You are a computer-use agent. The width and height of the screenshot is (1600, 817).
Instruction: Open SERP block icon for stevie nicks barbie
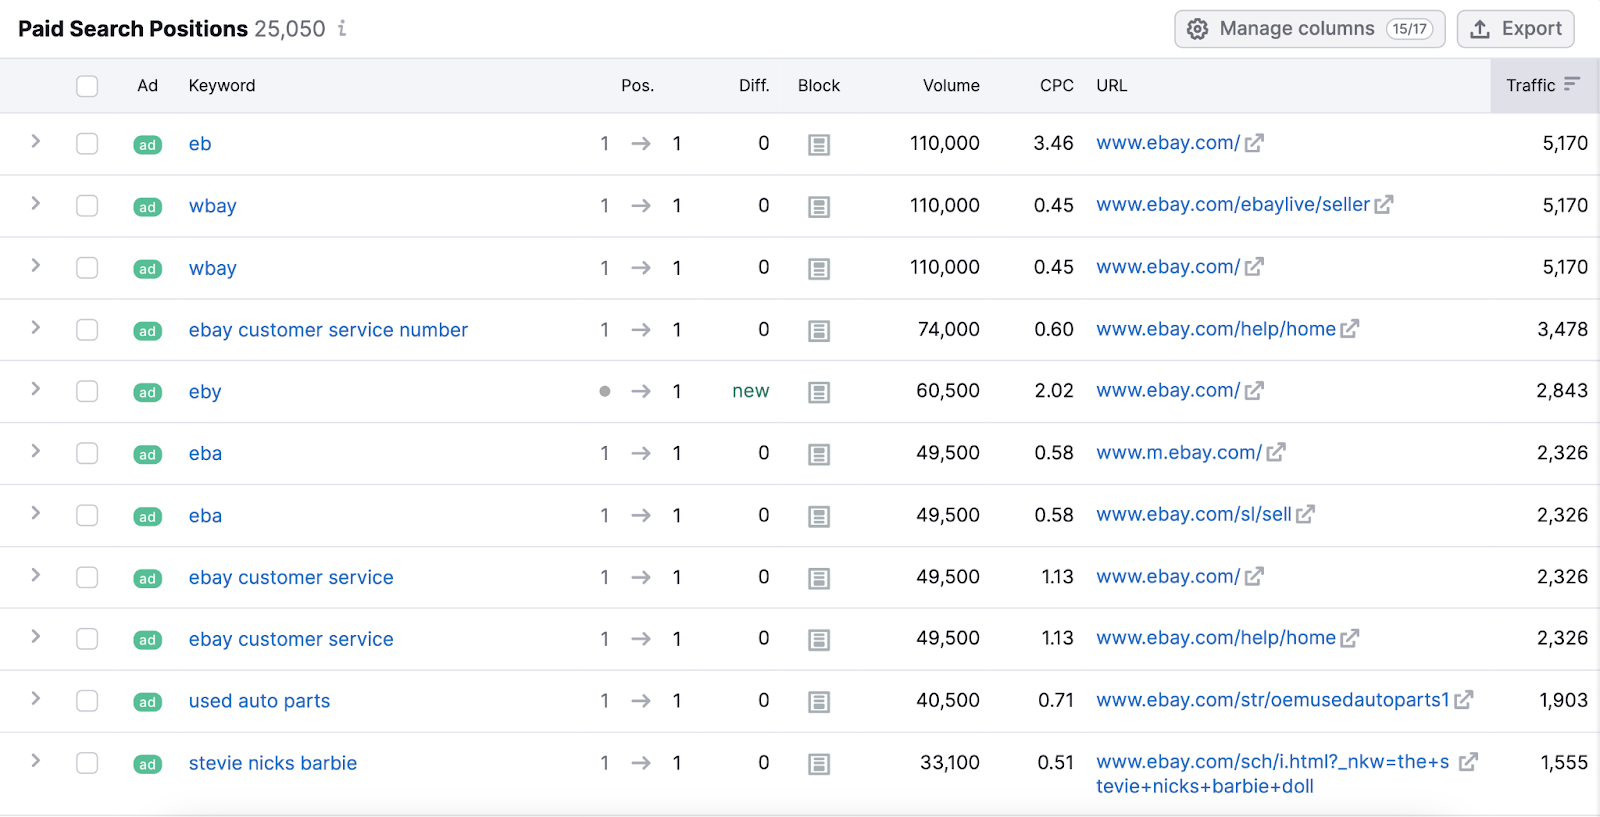pos(819,764)
